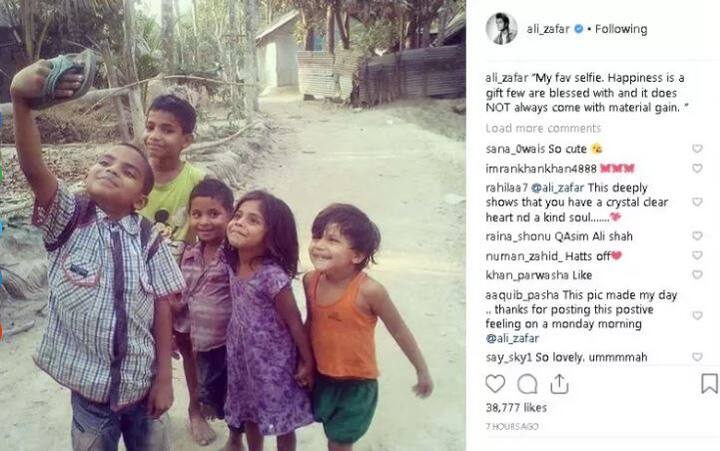Like raina_shonu's comment heart

(697, 236)
